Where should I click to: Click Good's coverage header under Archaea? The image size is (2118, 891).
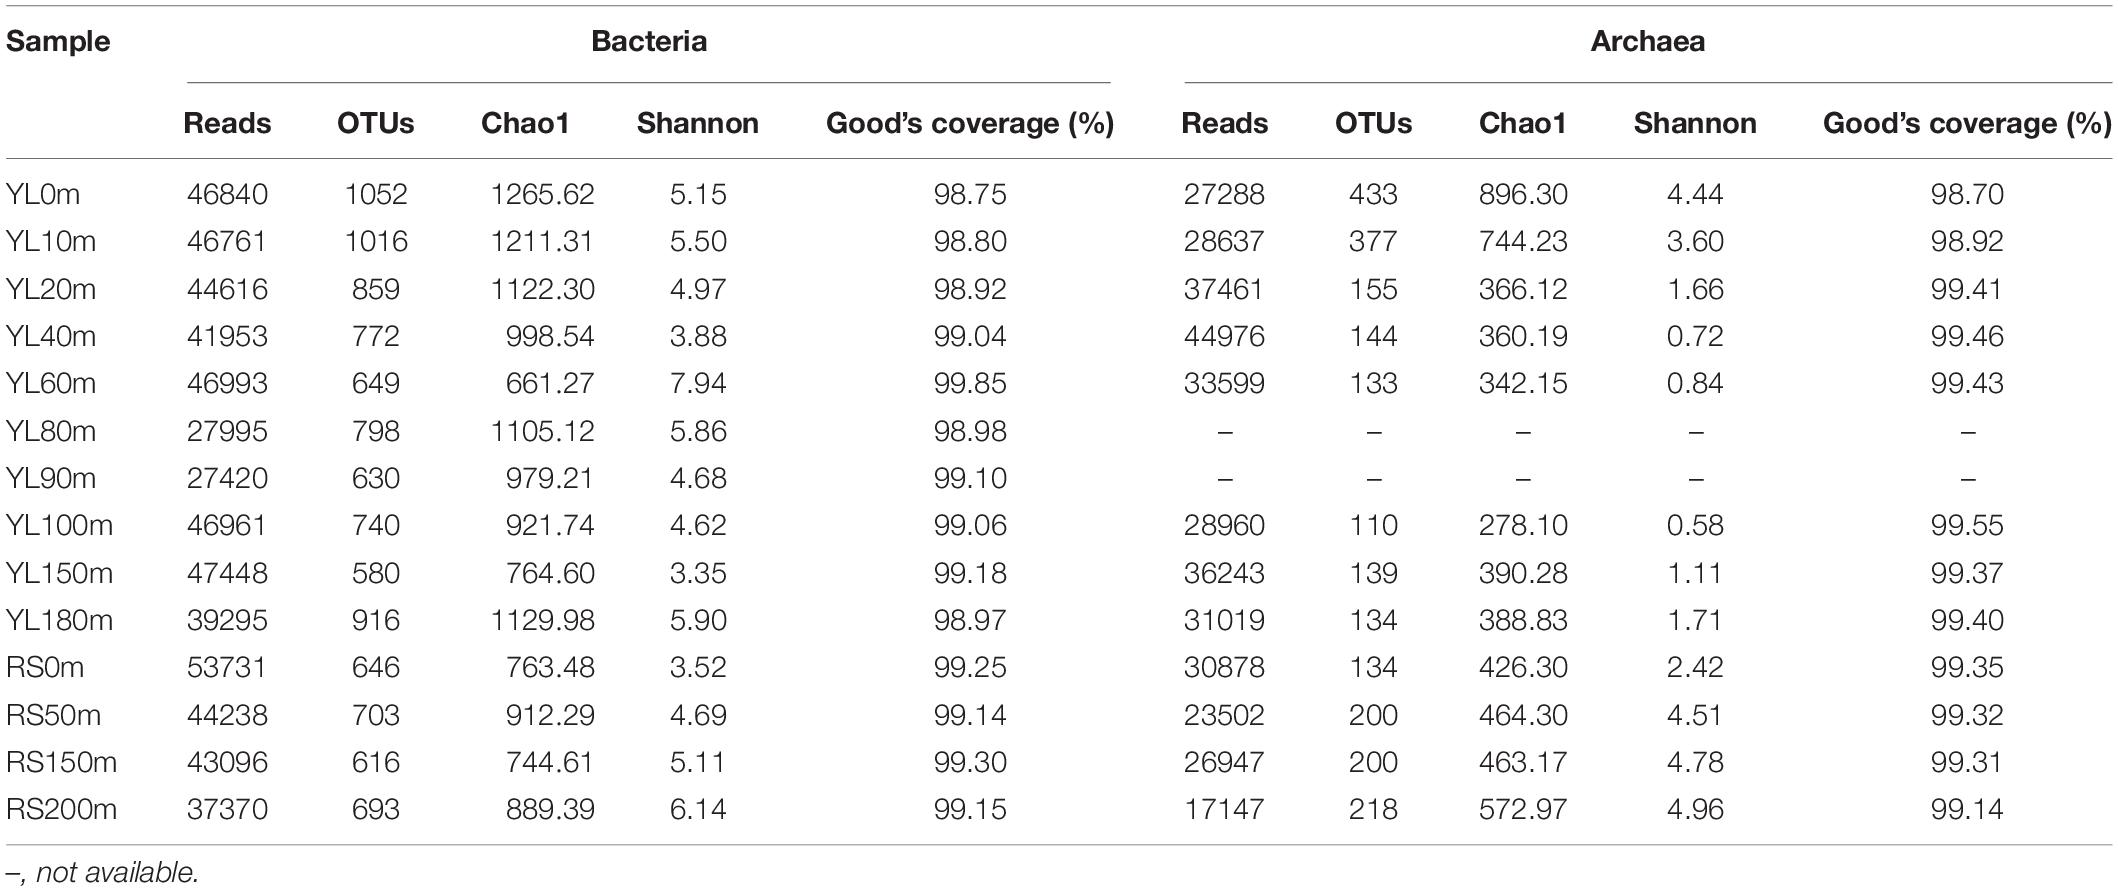coord(1966,123)
